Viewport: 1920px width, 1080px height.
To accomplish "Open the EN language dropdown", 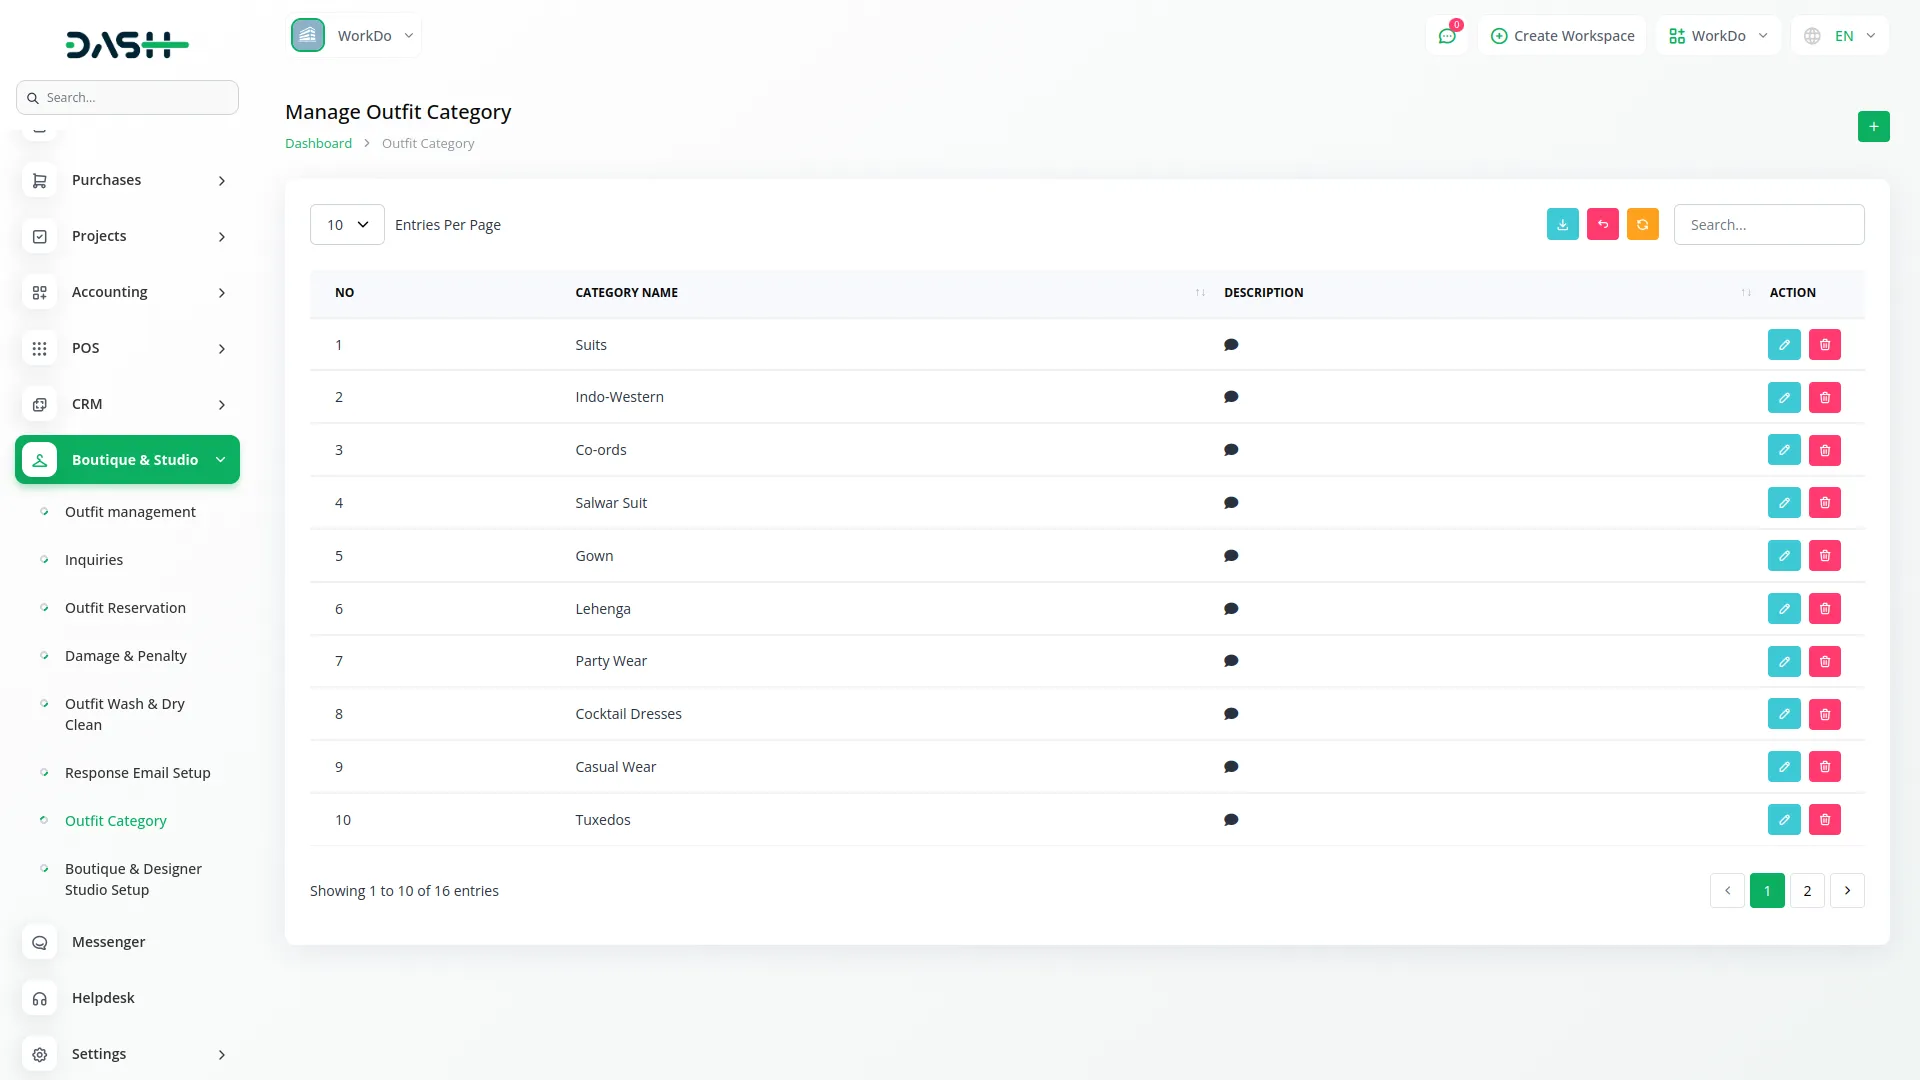I will [x=1841, y=36].
